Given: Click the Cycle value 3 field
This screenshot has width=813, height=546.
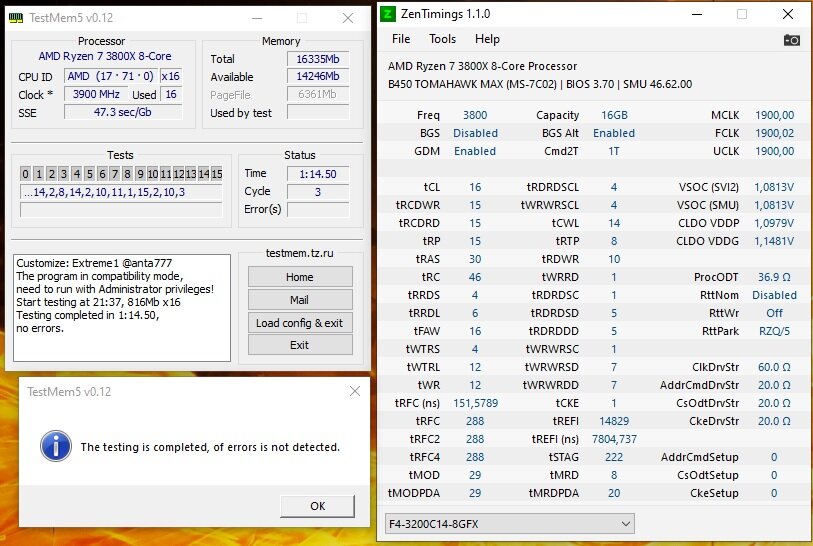Looking at the screenshot, I should click(317, 192).
